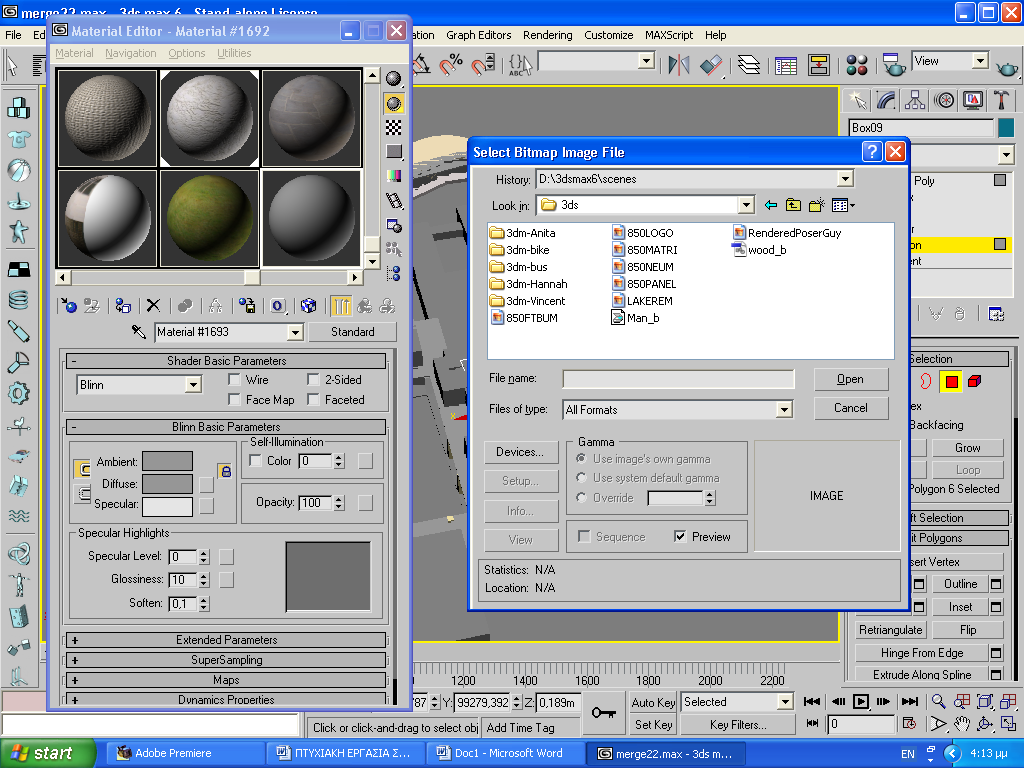Viewport: 1024px width, 768px height.
Task: Open the Look in folder dropdown
Action: point(746,205)
